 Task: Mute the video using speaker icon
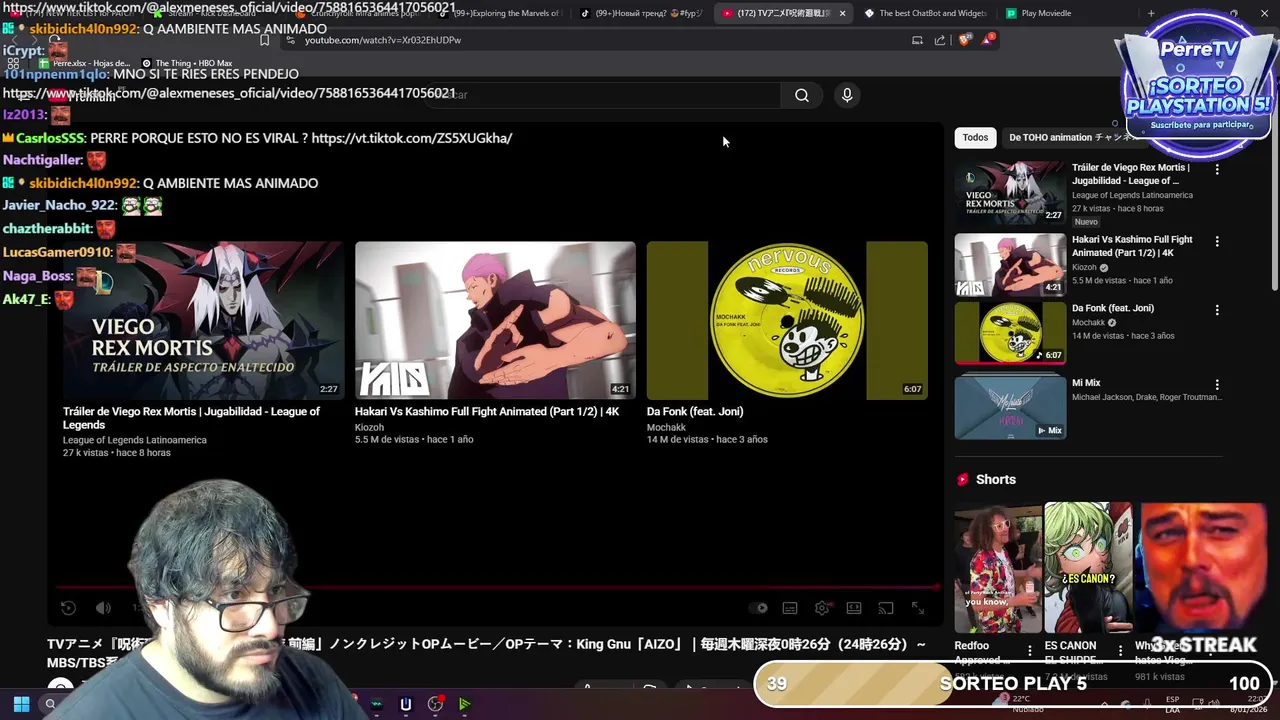103,608
